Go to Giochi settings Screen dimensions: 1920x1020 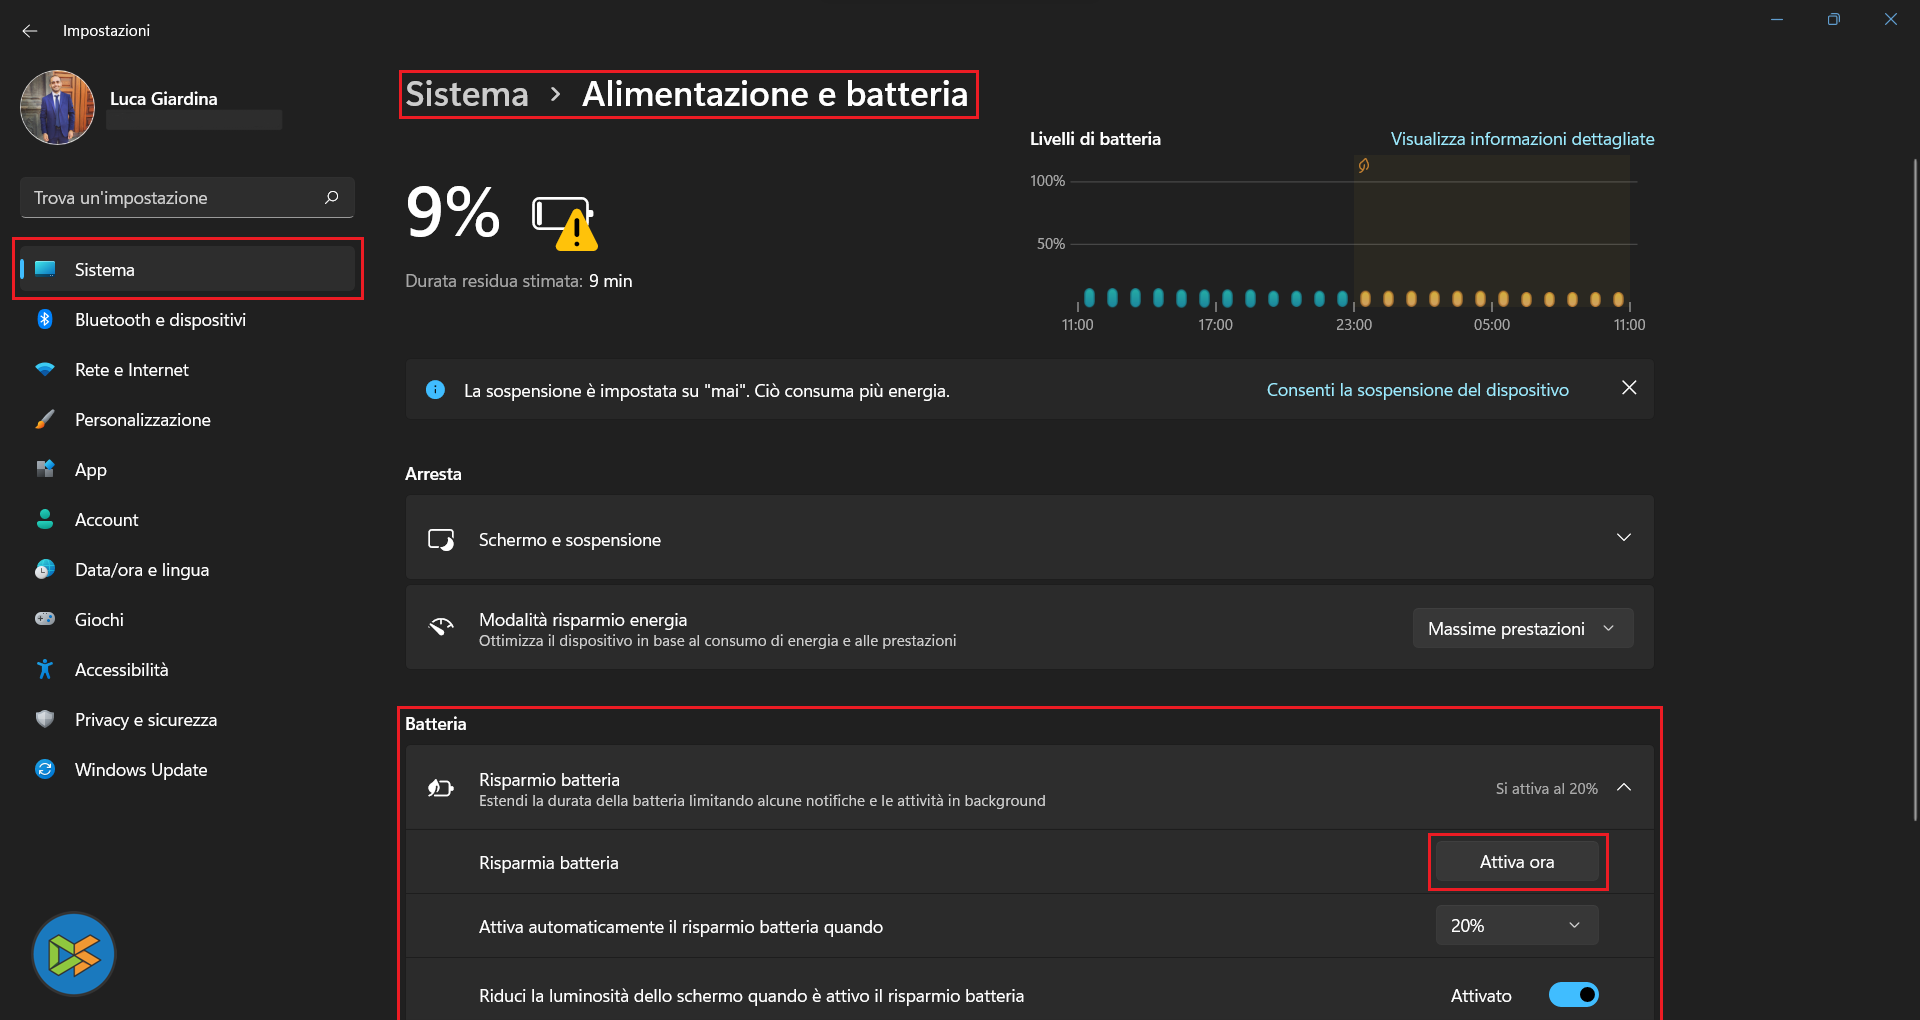pos(99,620)
